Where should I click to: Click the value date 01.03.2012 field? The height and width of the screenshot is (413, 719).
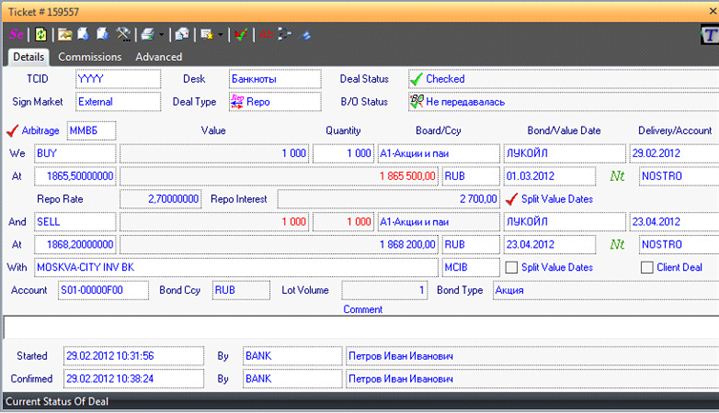click(549, 176)
